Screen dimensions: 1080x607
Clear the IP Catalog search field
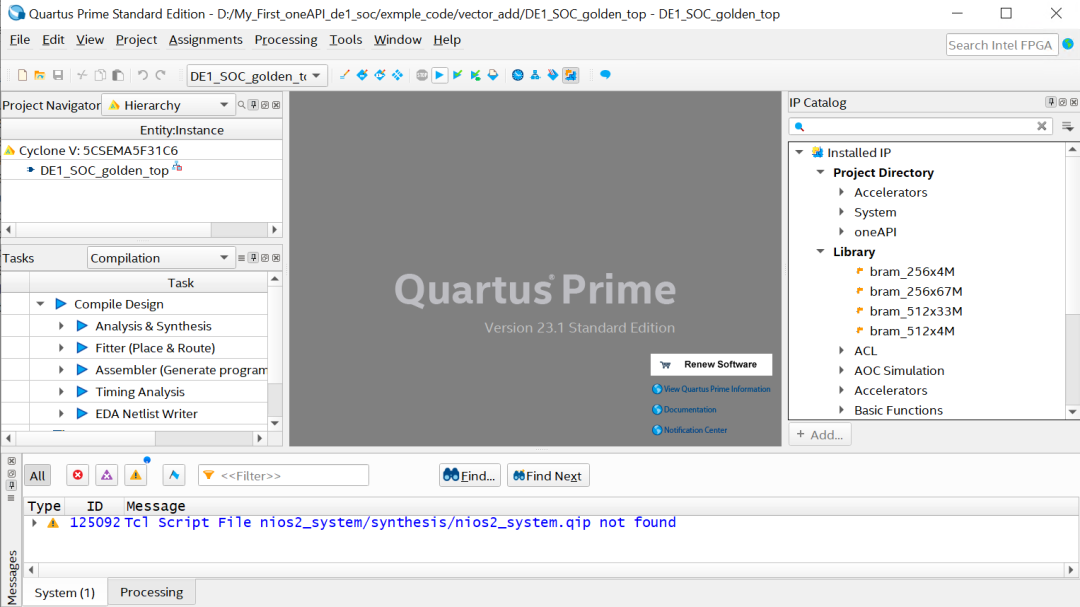tap(1041, 126)
